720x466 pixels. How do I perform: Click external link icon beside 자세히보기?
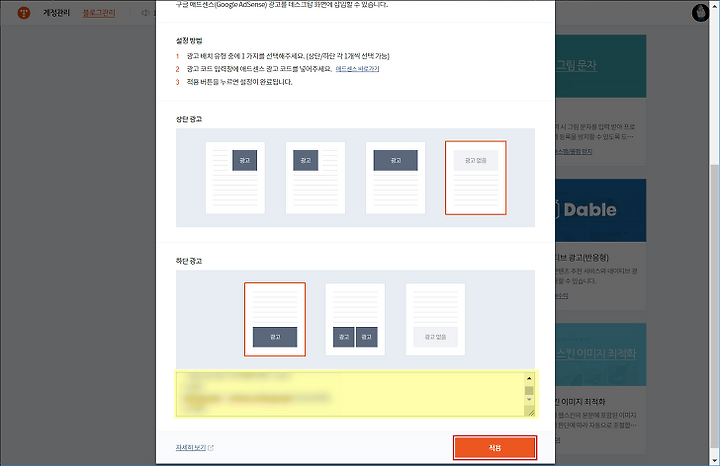pyautogui.click(x=211, y=448)
